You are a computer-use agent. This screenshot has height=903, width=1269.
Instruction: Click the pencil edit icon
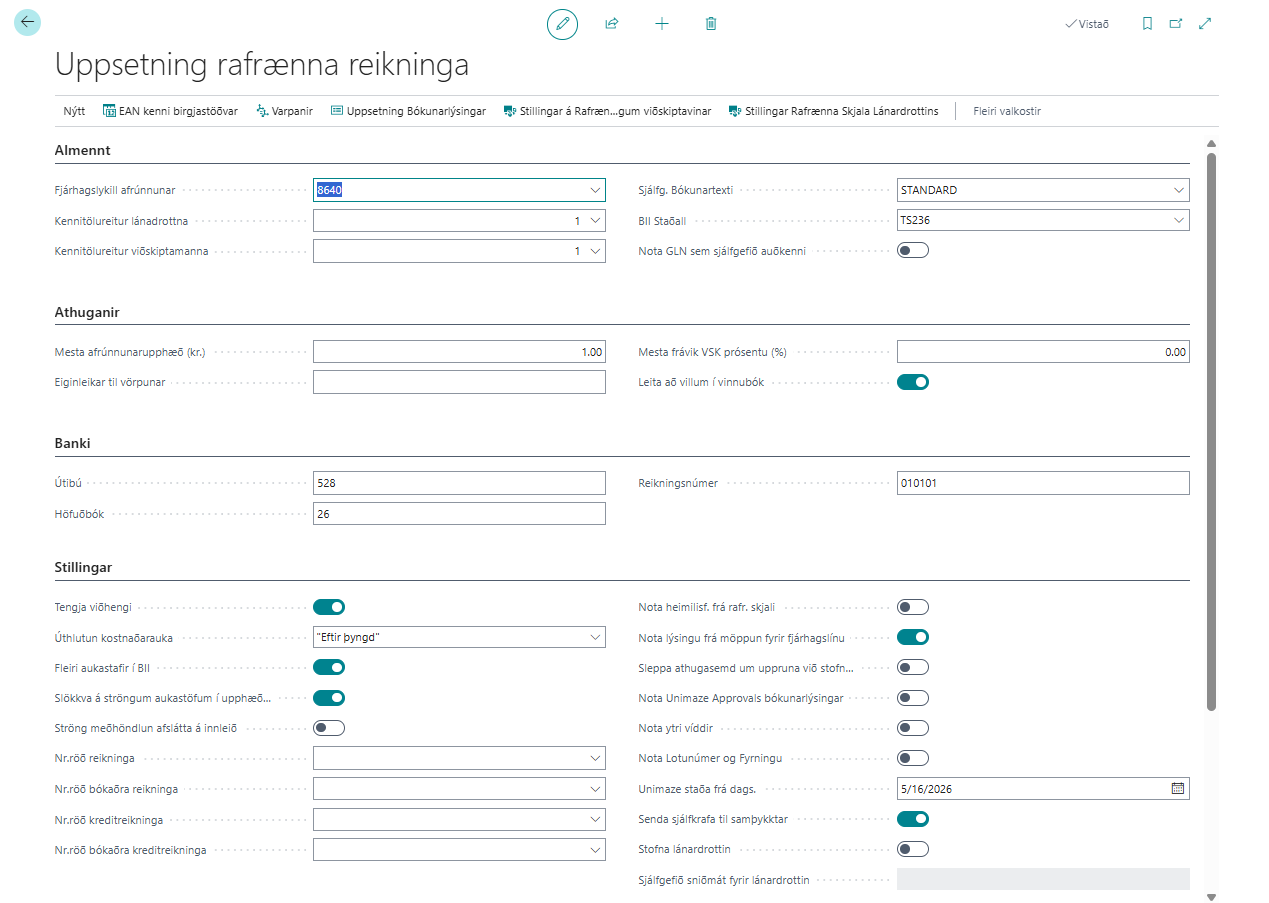562,23
